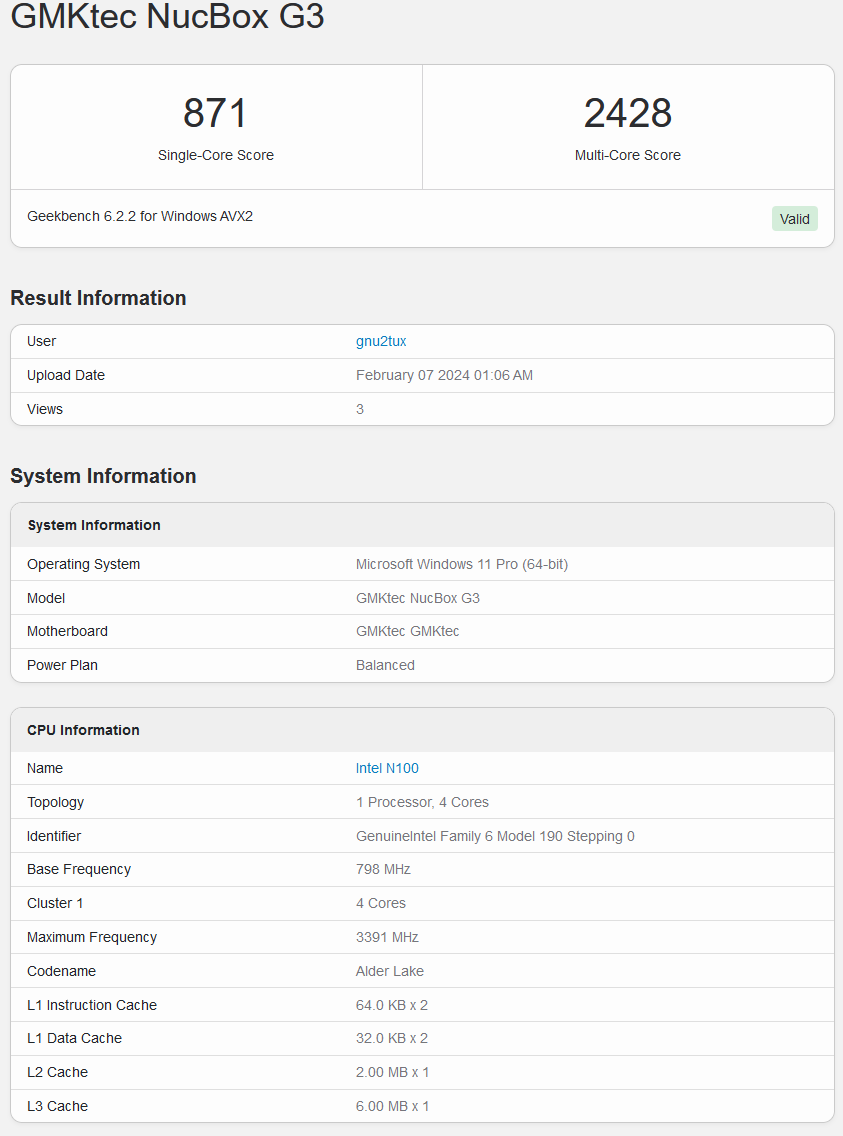Screen dimensions: 843x1136
Task: Click the User row label
Action: coord(41,341)
